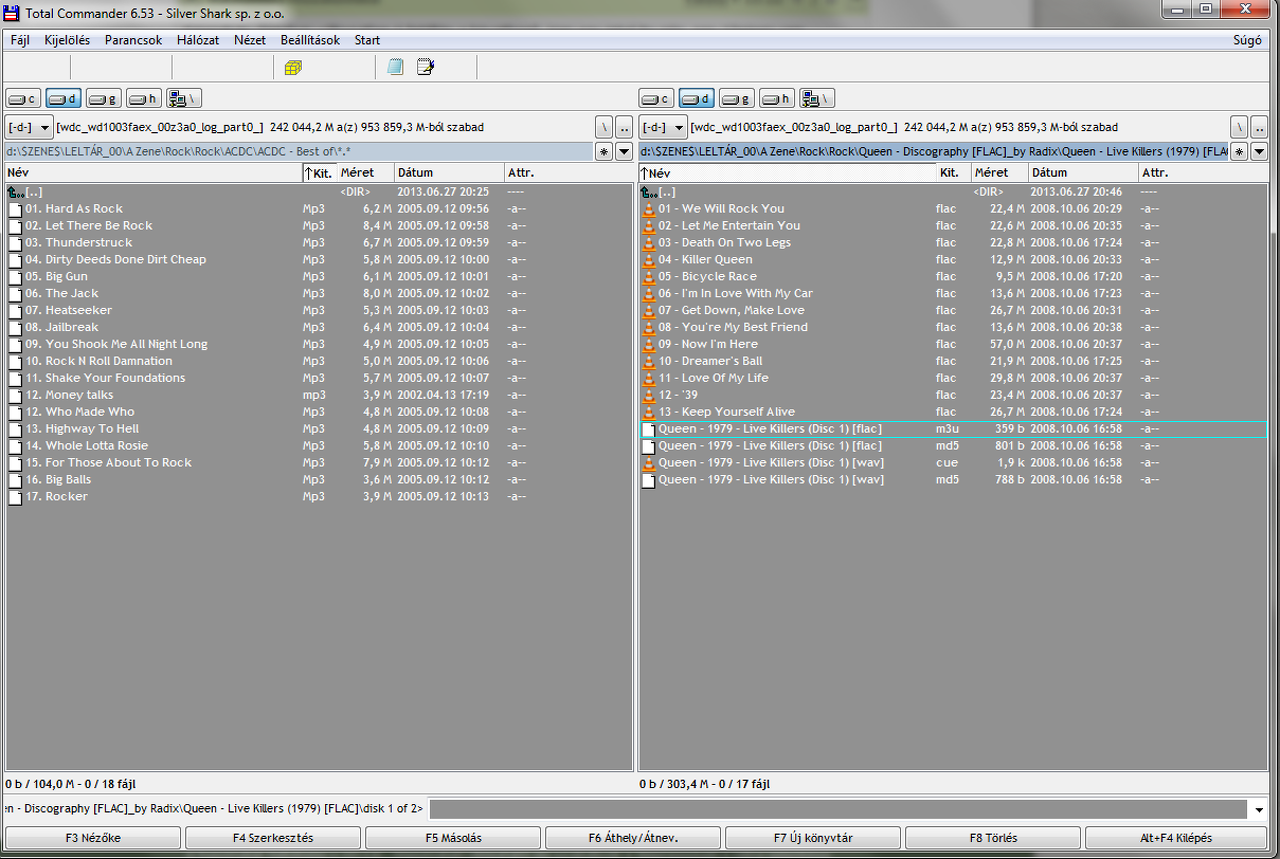Open left panel directory hotlist star button
Screen dimensions: 1280x859
tap(604, 152)
